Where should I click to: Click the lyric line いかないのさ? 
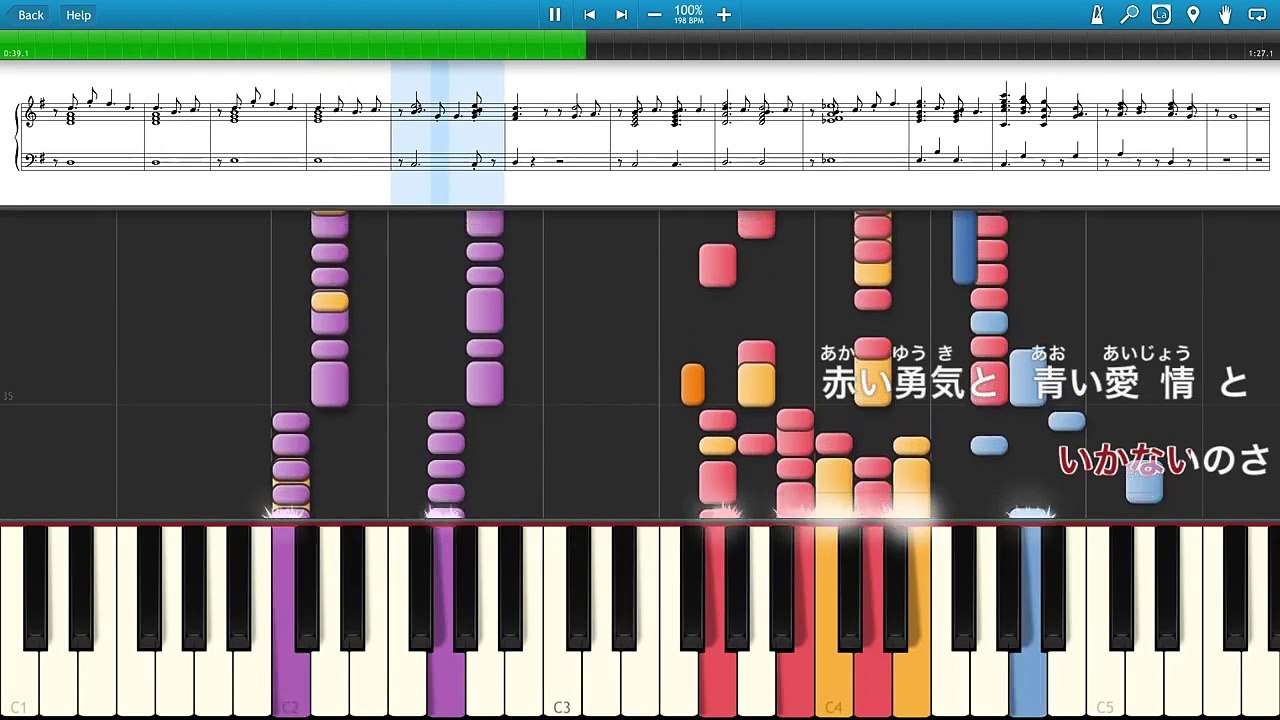(1164, 460)
